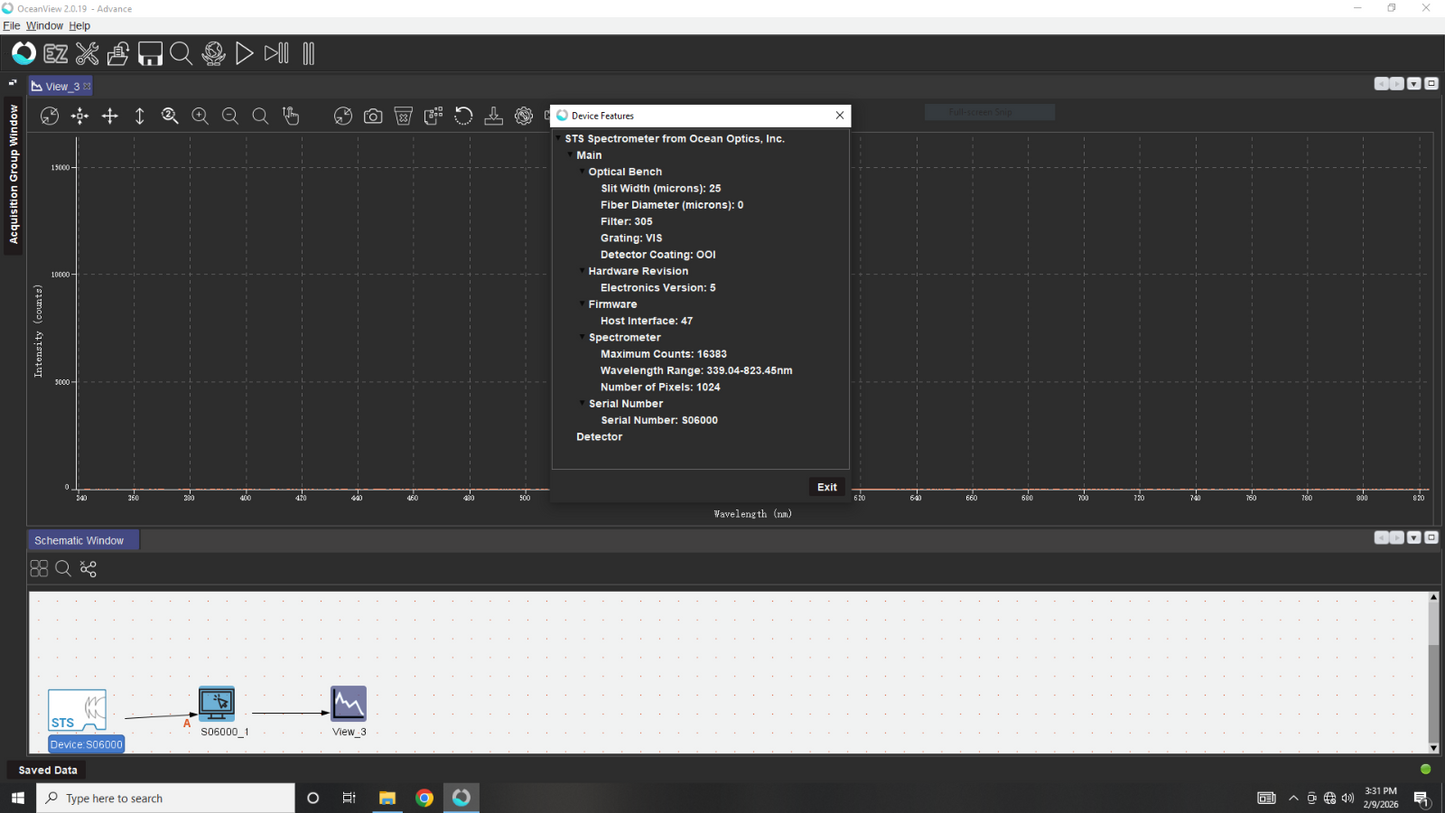Open the graph panel dropdown arrow at top right
This screenshot has width=1445, height=813.
pyautogui.click(x=1414, y=84)
